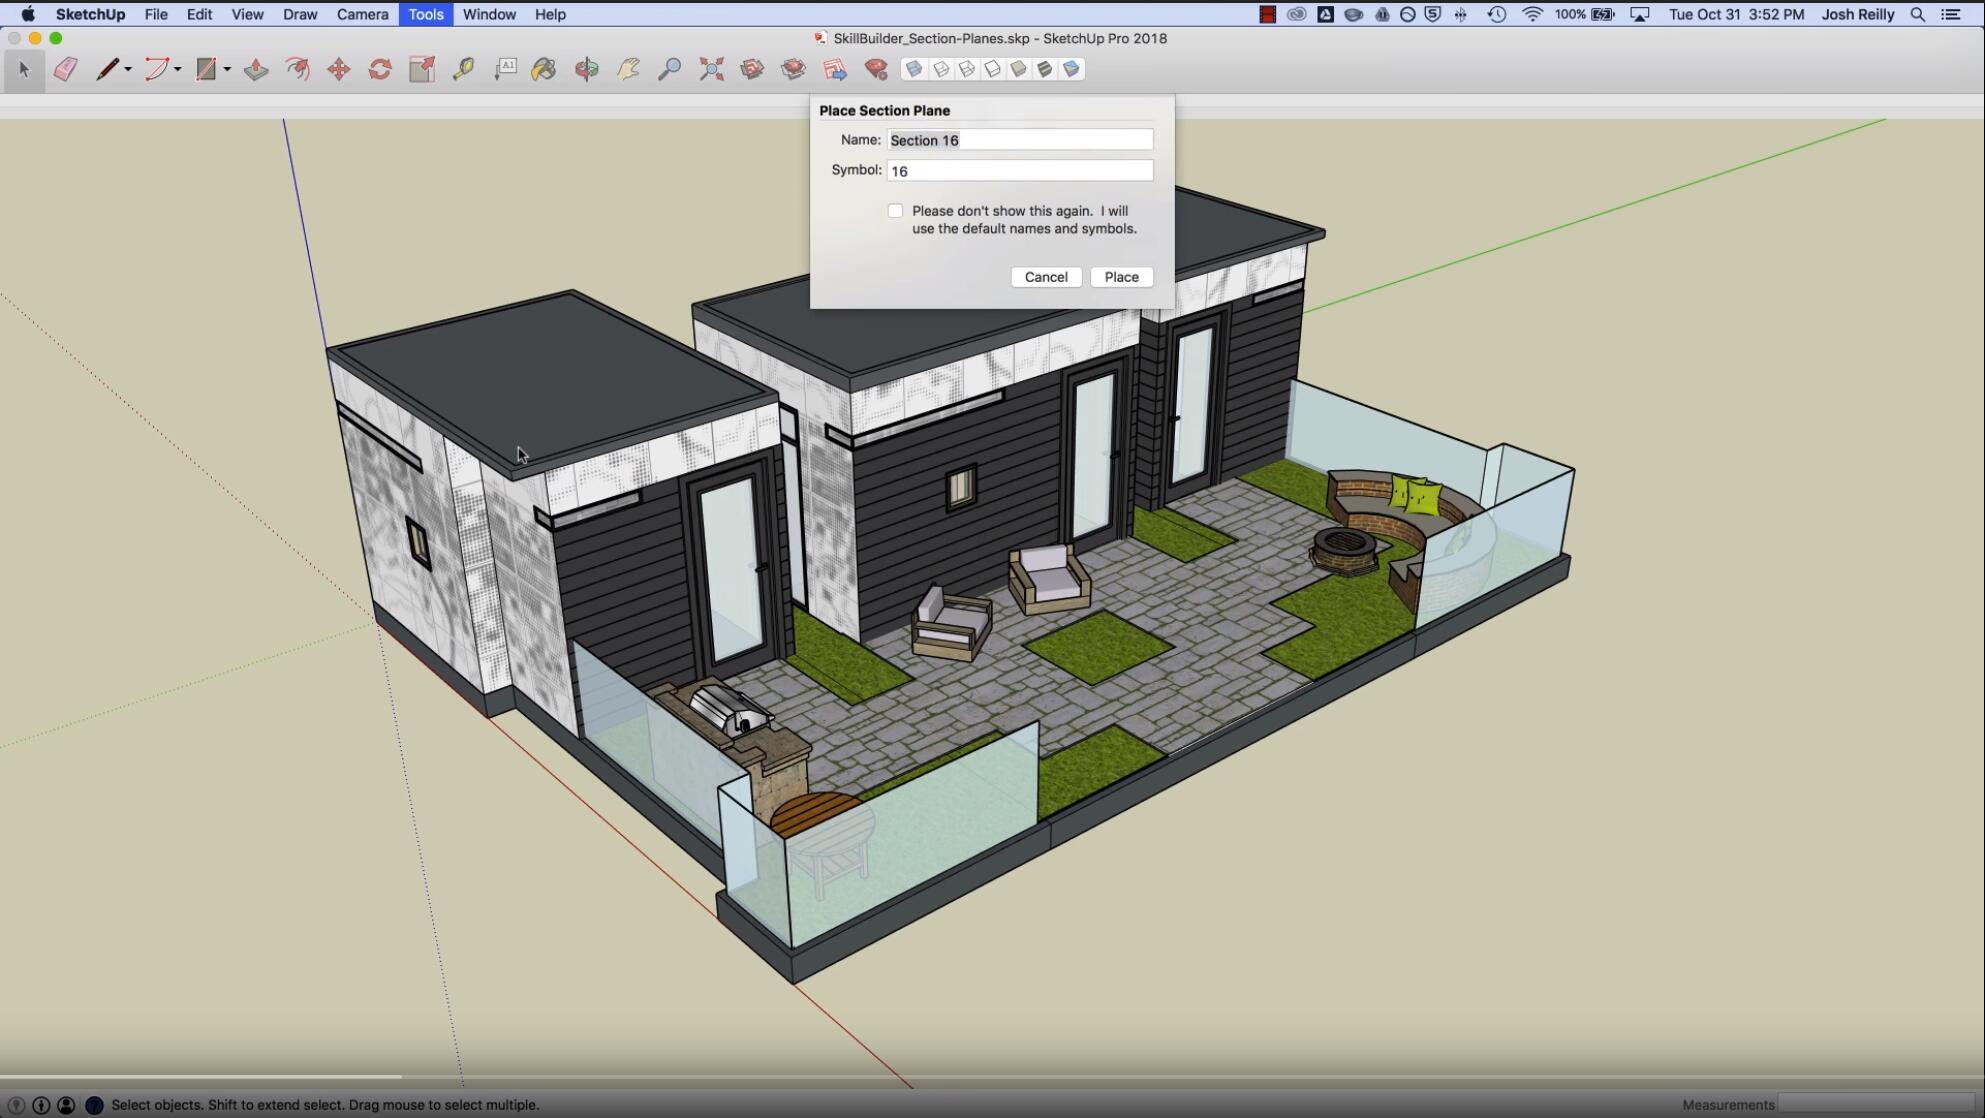
Task: Open the Draw menu
Action: (299, 14)
